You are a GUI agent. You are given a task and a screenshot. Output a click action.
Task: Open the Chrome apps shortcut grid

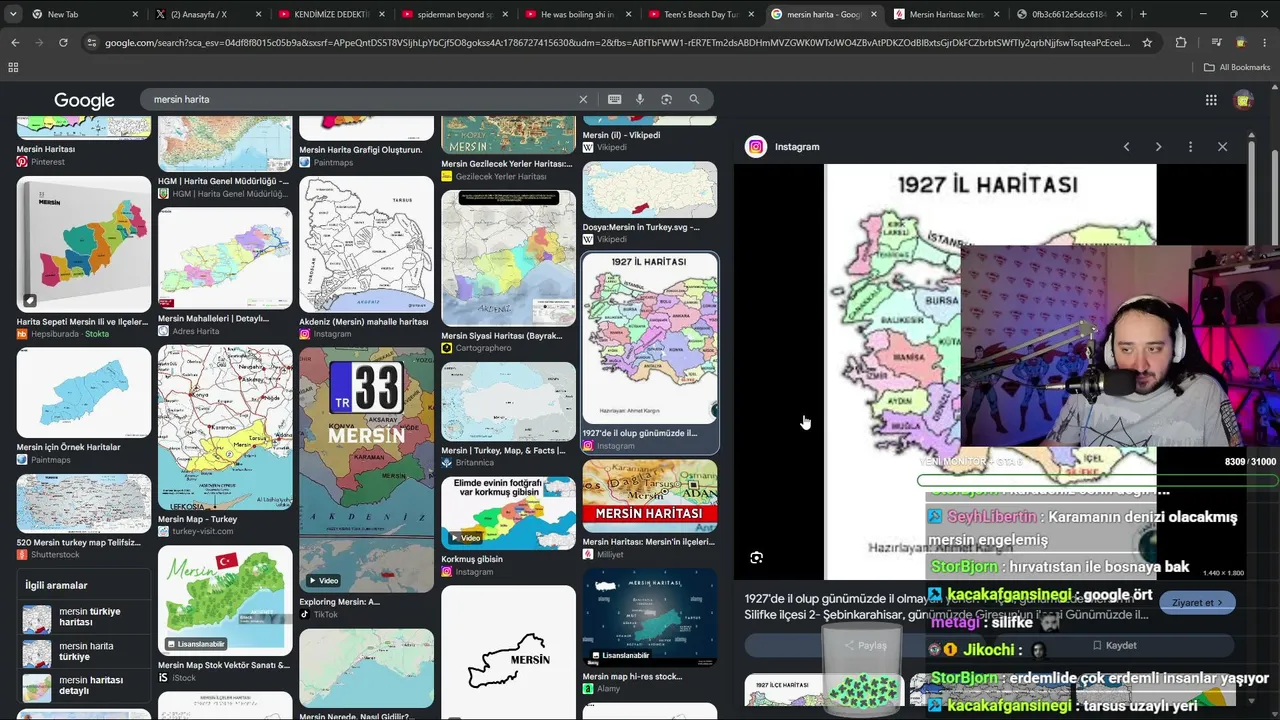tap(13, 67)
